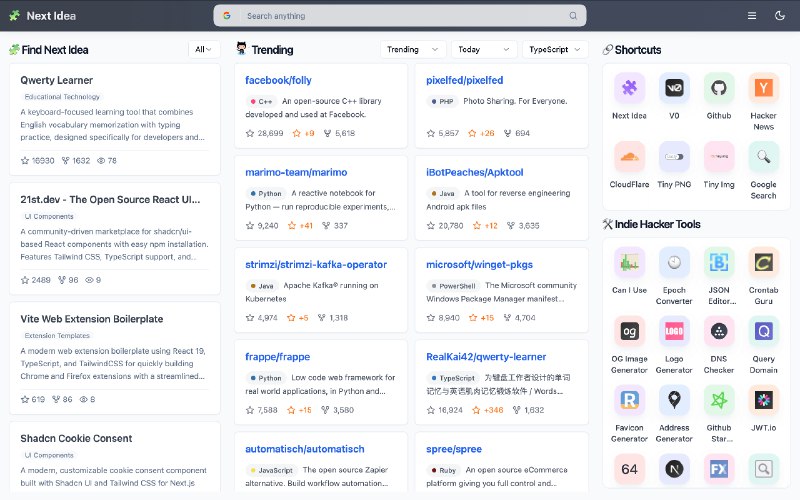
Task: Open the strimzi/strimzi-kafka-operator repository link
Action: click(x=316, y=265)
